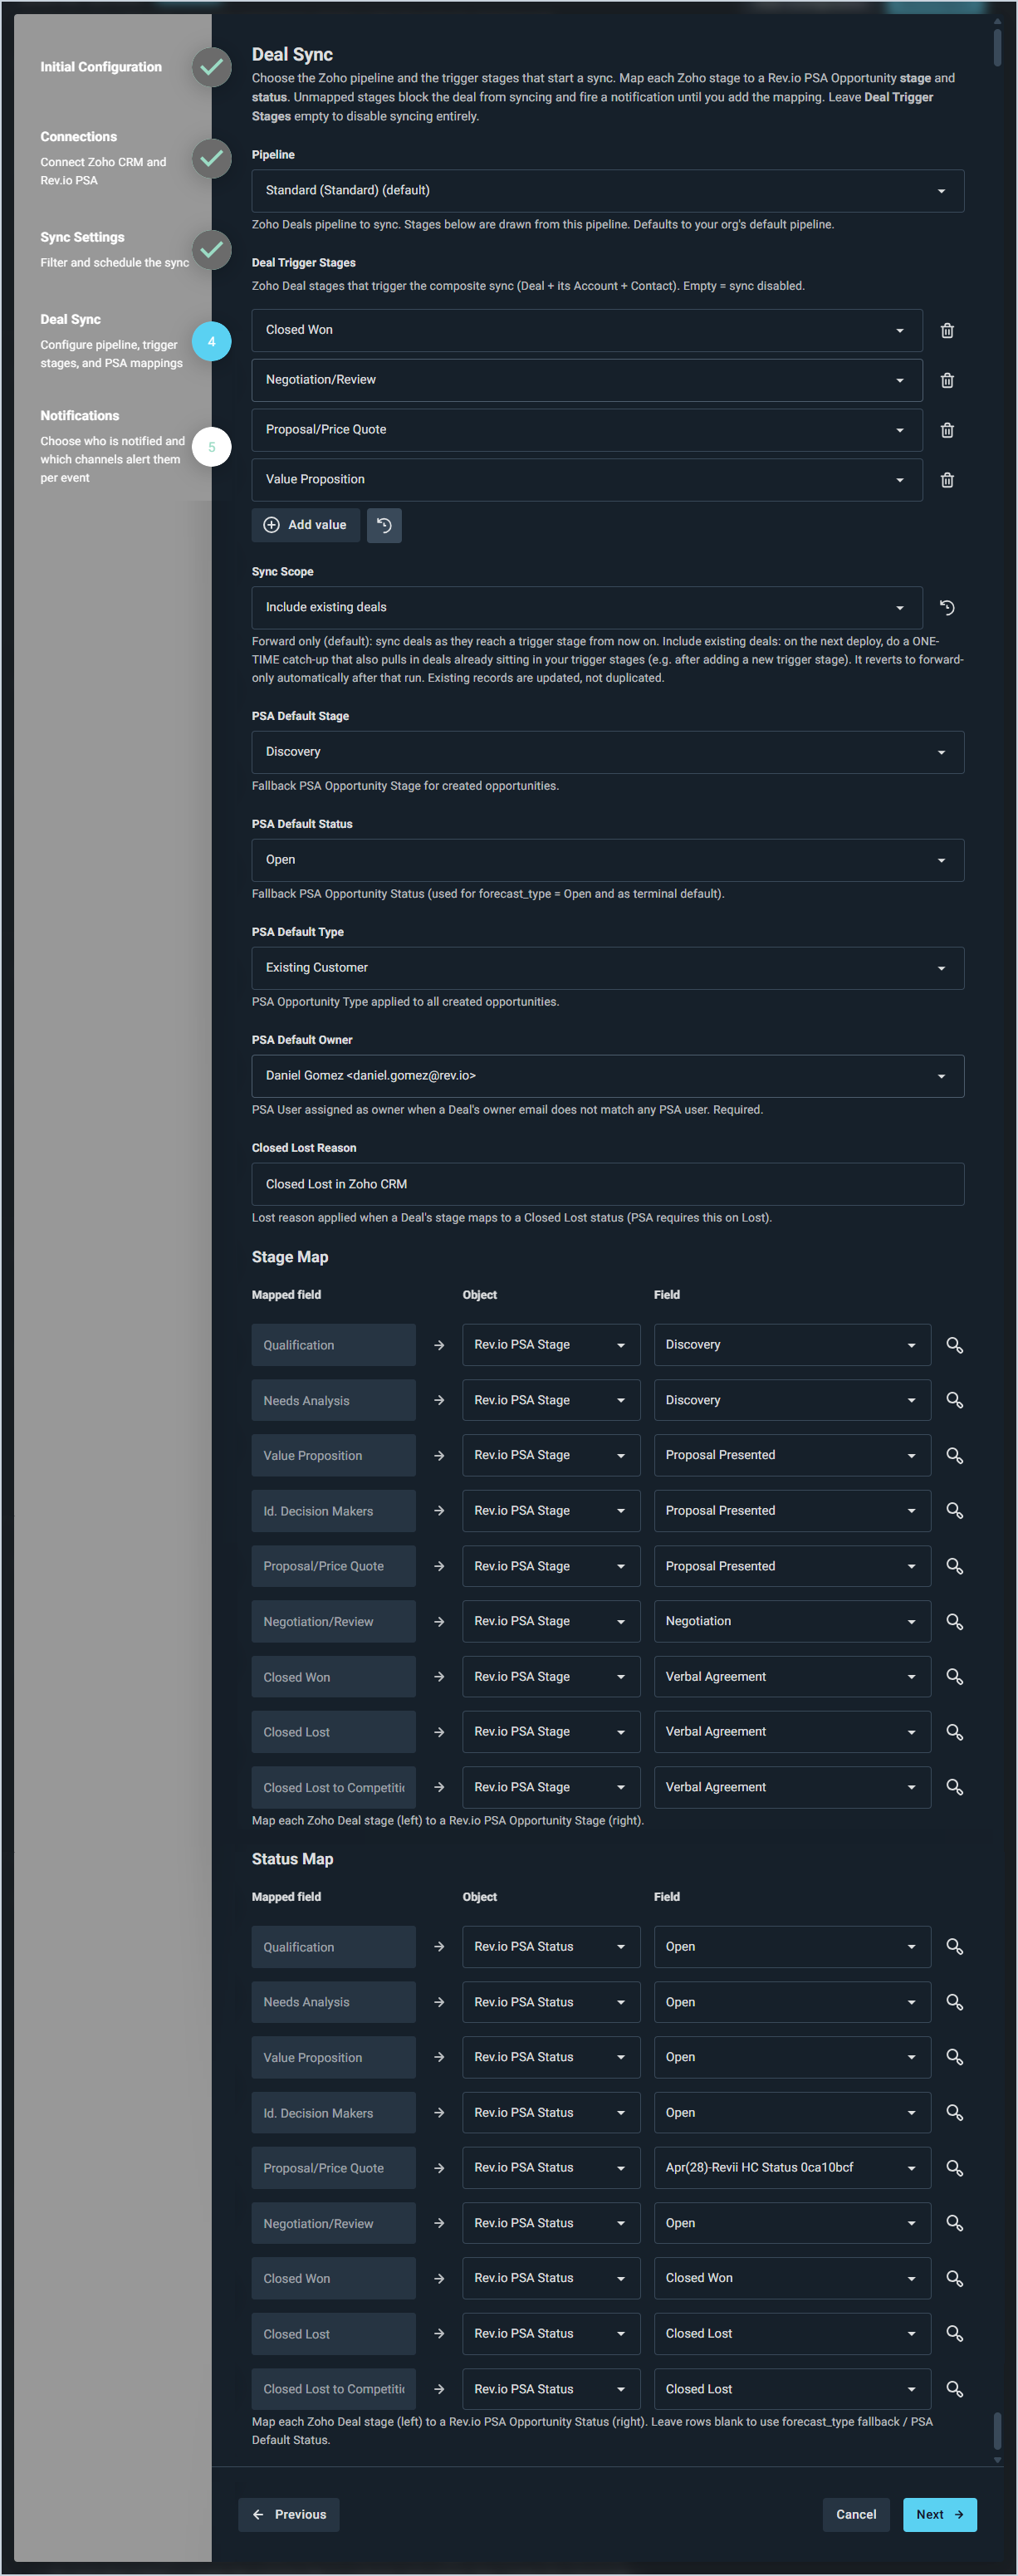The height and width of the screenshot is (2576, 1018).
Task: Open Object dropdown for Status Map Closed Lost row
Action: 551,2333
